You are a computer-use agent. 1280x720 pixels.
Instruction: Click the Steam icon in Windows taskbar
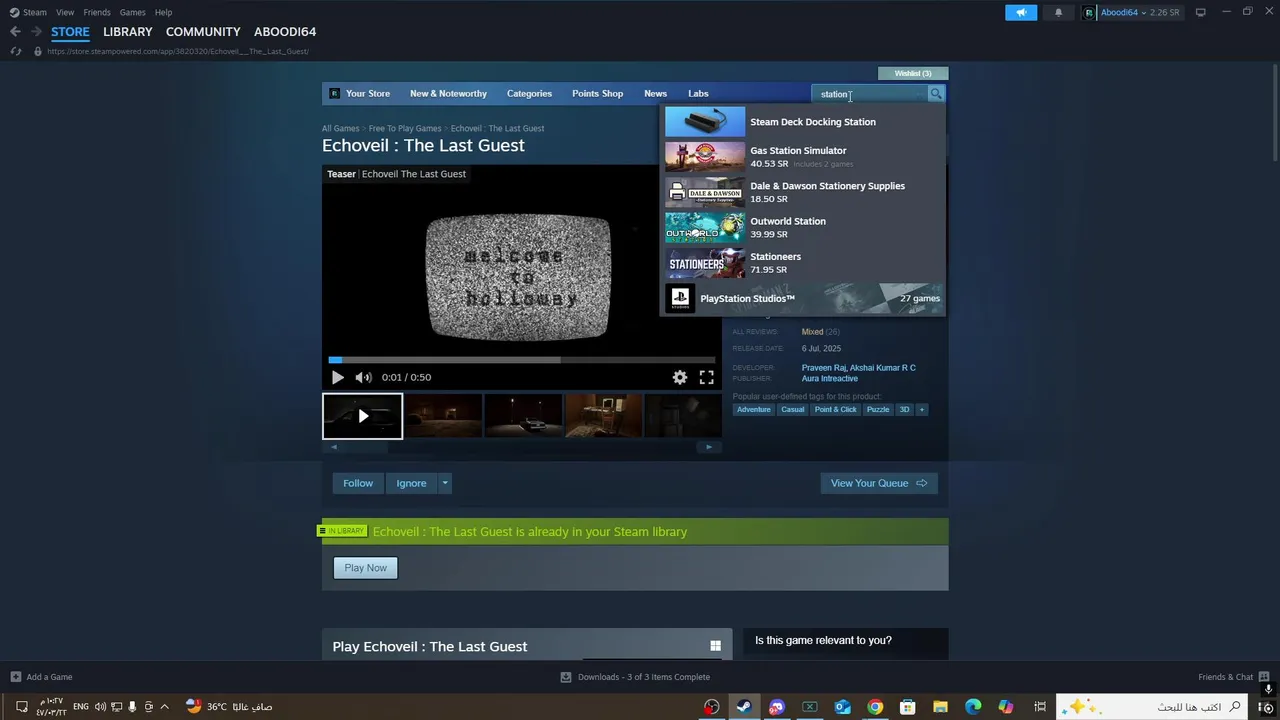744,707
